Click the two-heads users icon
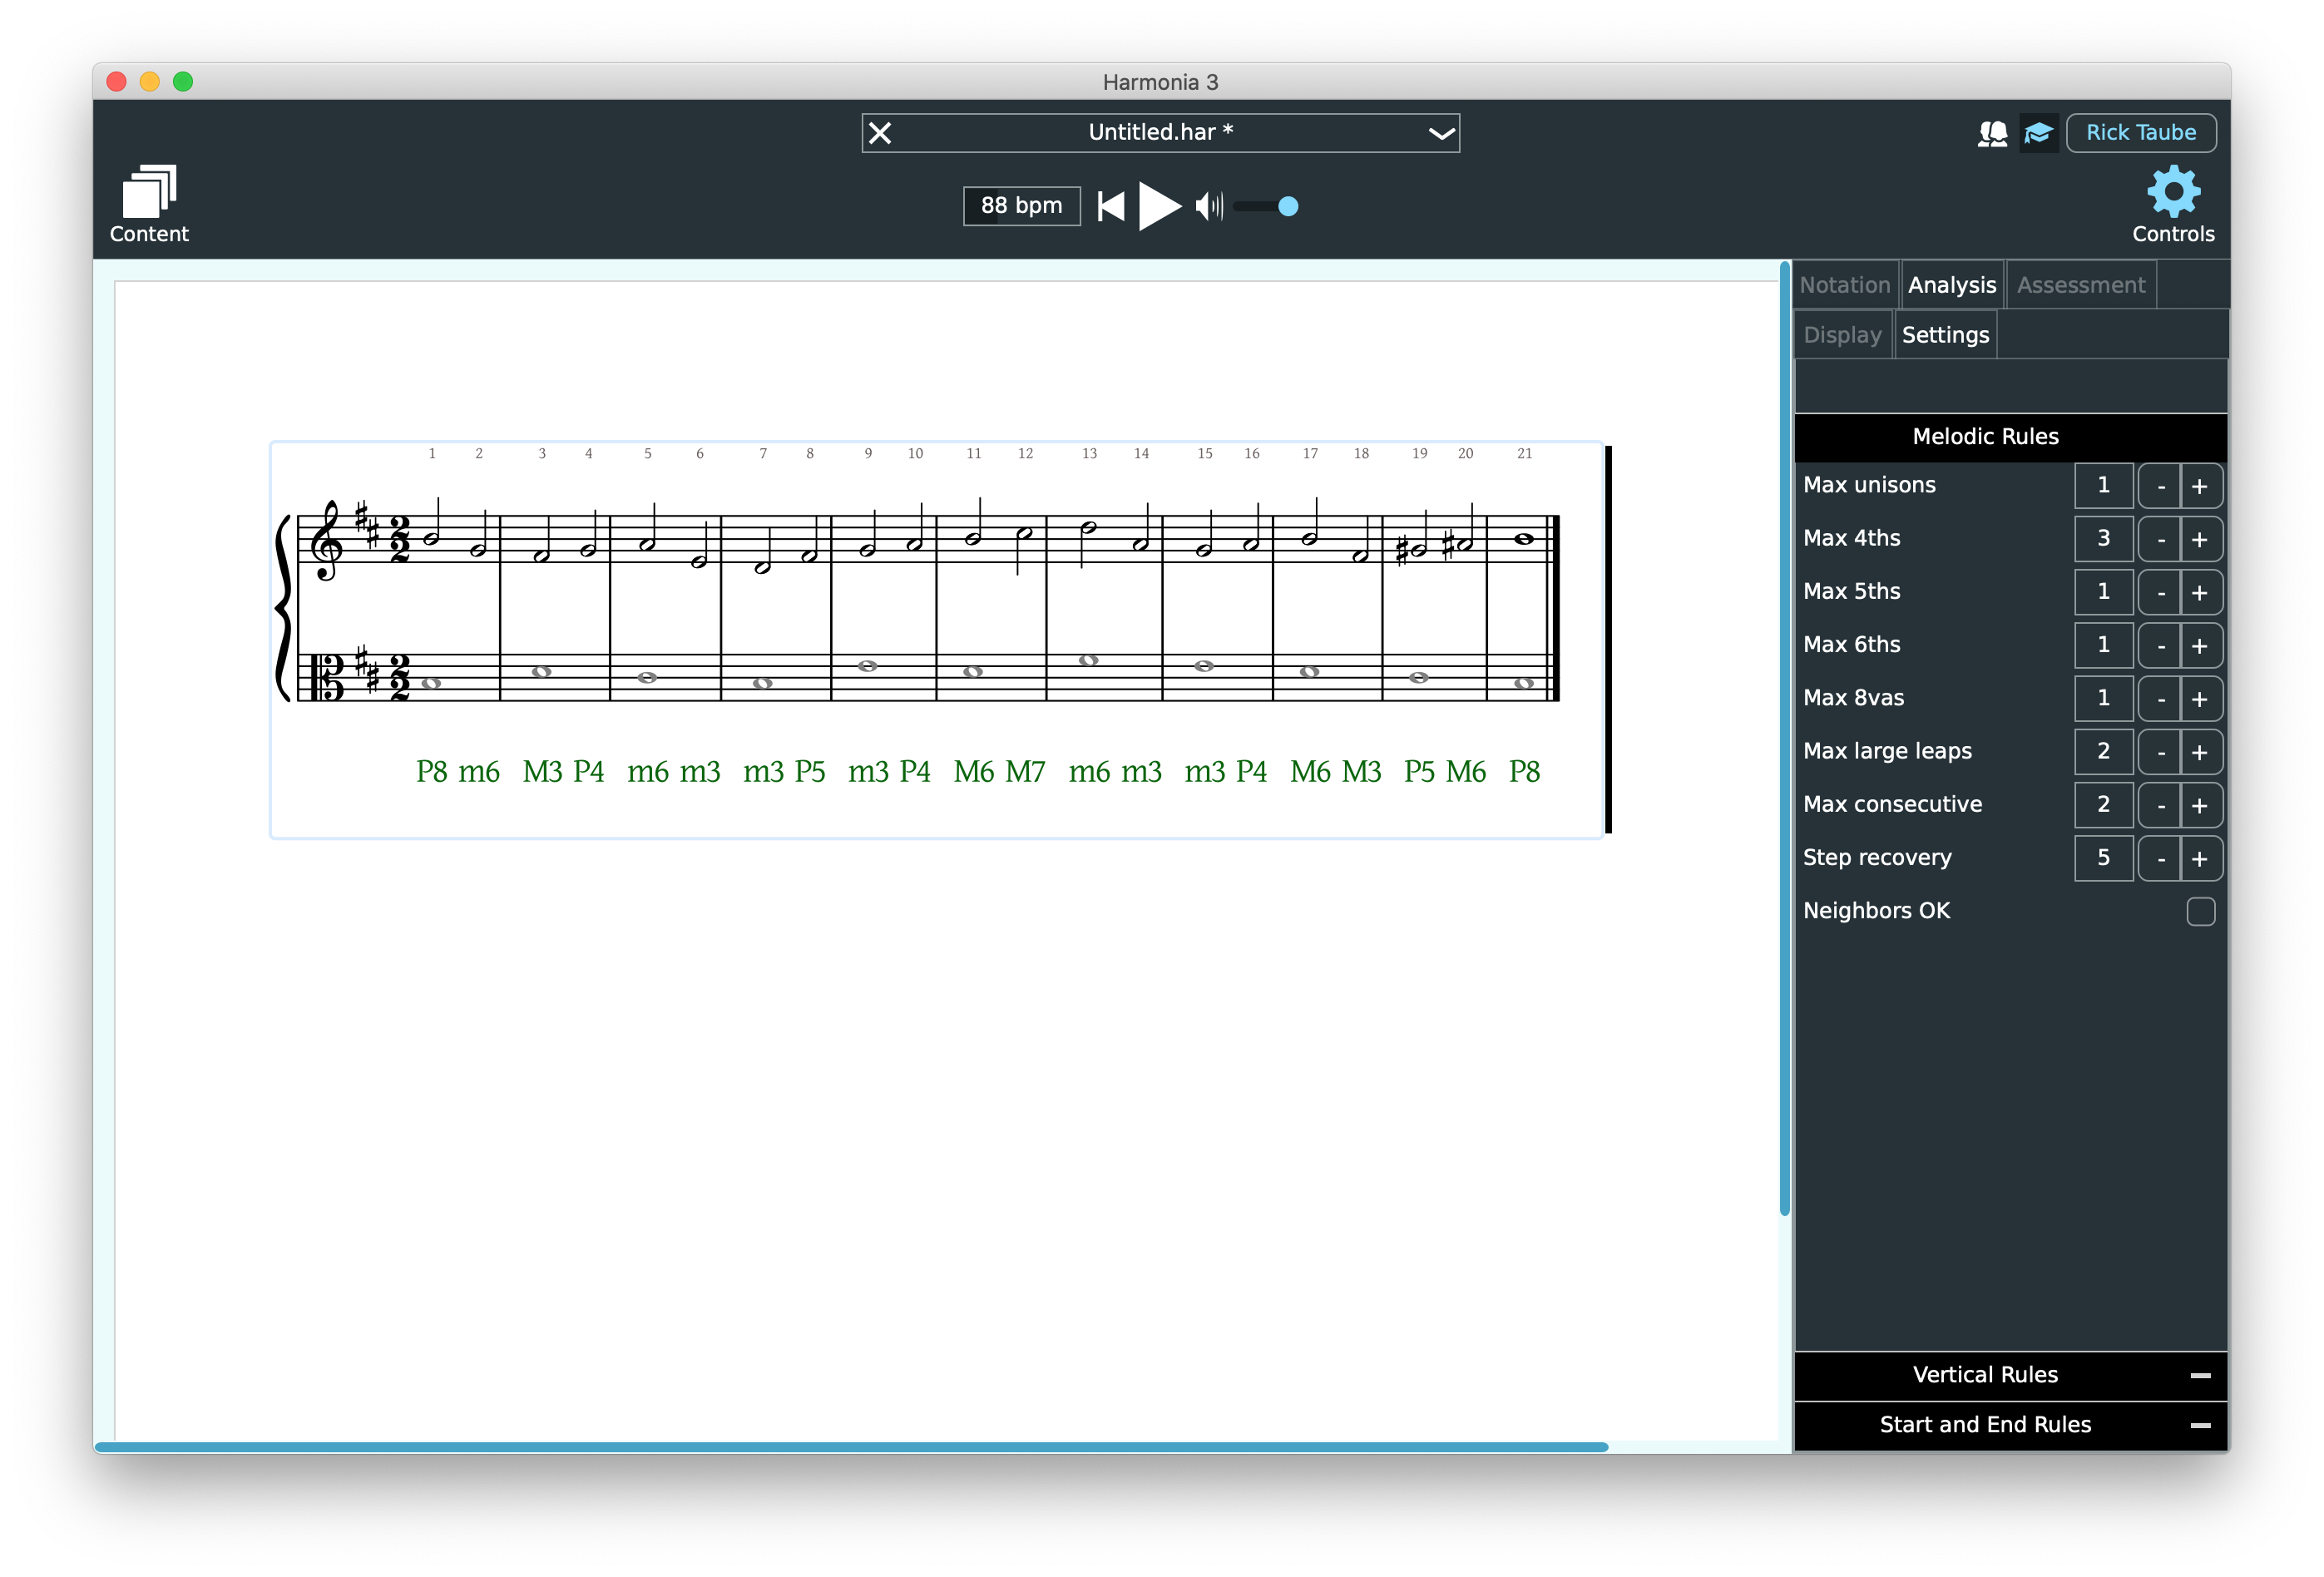The height and width of the screenshot is (1577, 2324). [x=1992, y=133]
